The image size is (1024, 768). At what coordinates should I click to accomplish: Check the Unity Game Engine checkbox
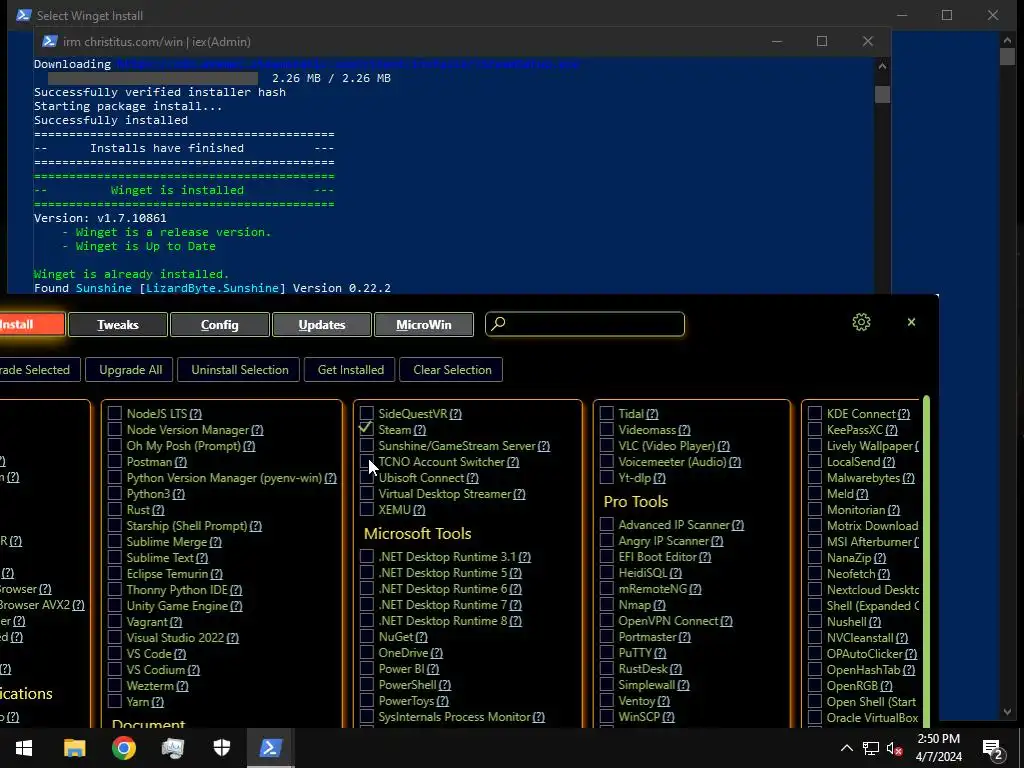pos(115,605)
